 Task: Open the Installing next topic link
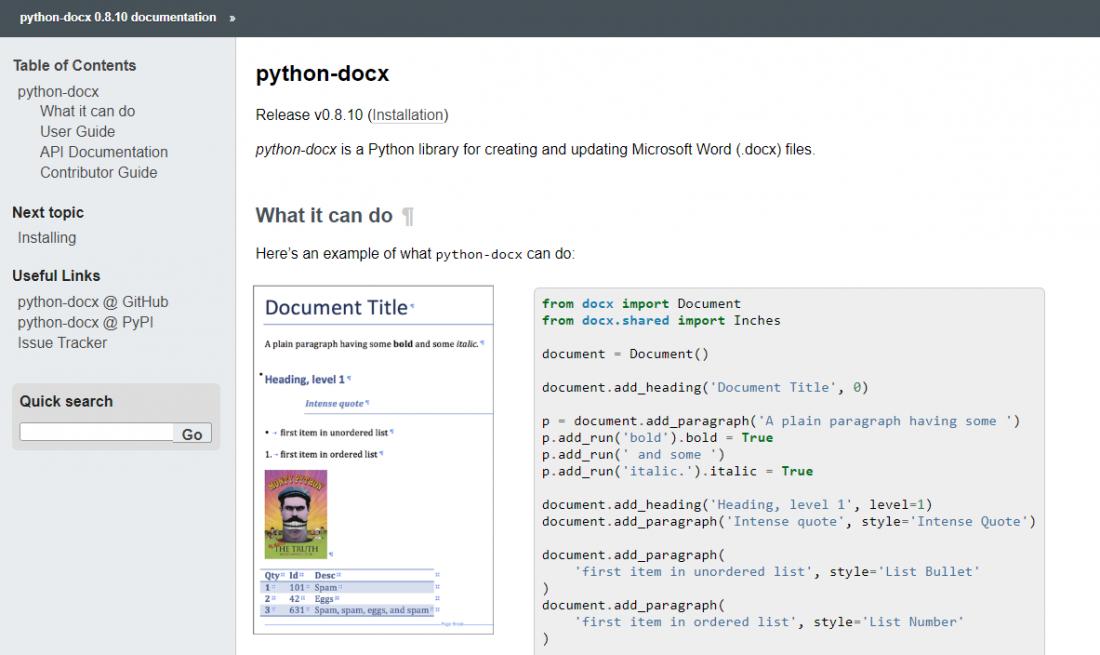(x=48, y=238)
